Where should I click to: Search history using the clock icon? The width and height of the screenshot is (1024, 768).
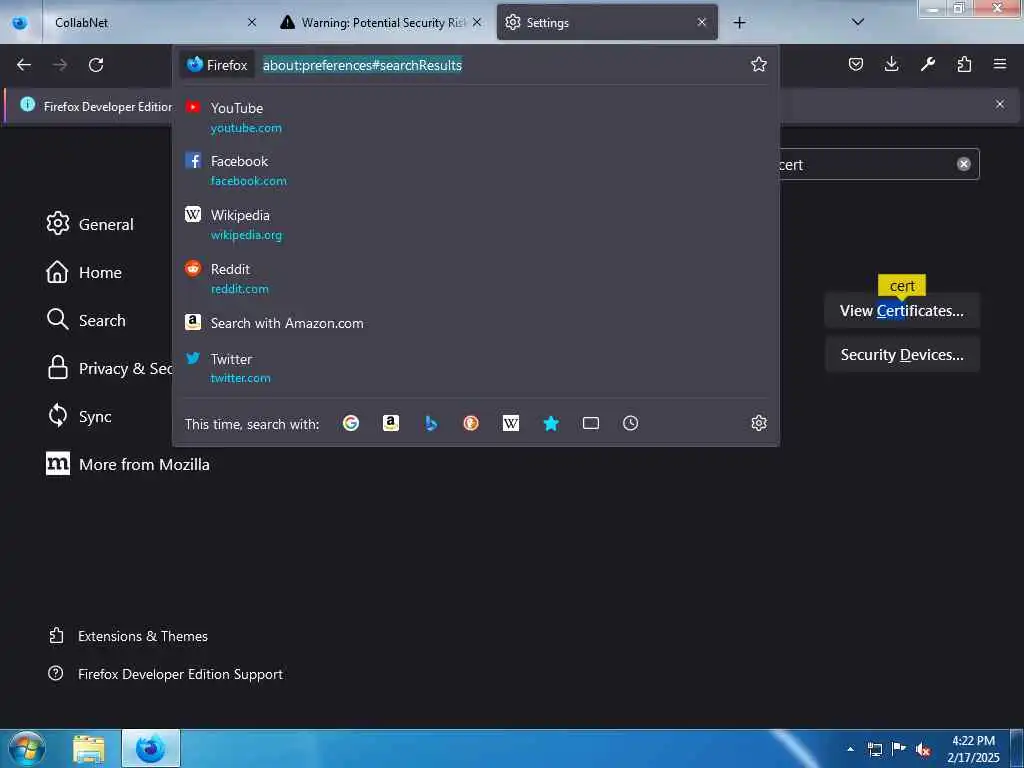[630, 423]
